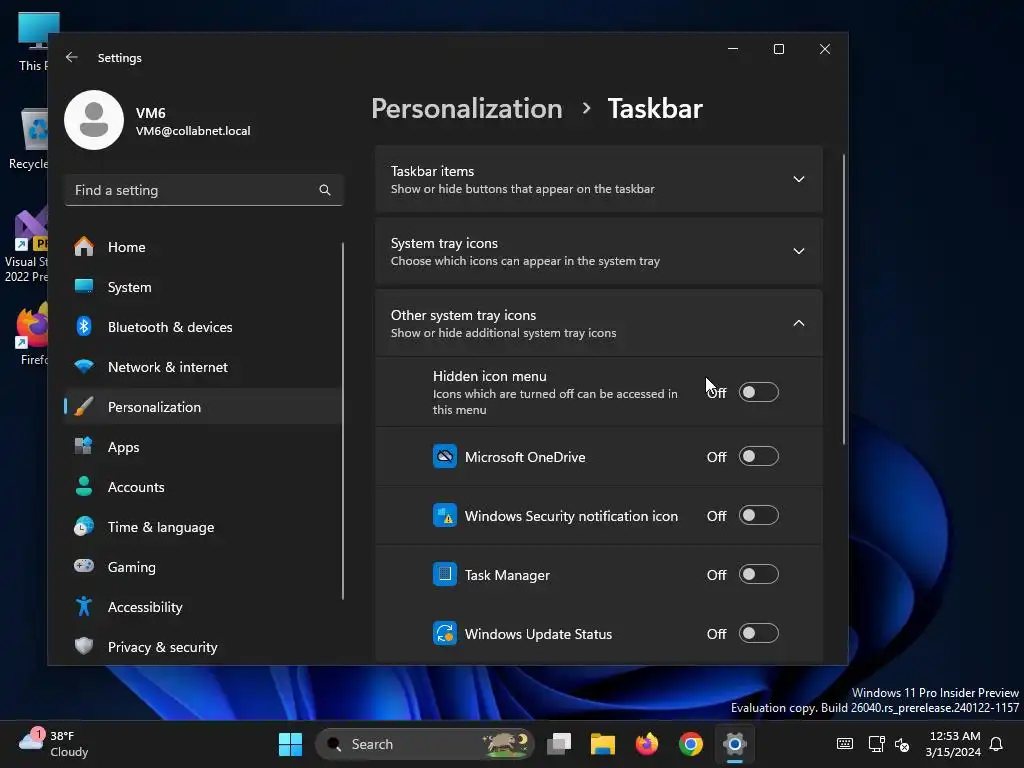Go to Home in Settings sidebar
This screenshot has height=768, width=1024.
(202, 247)
